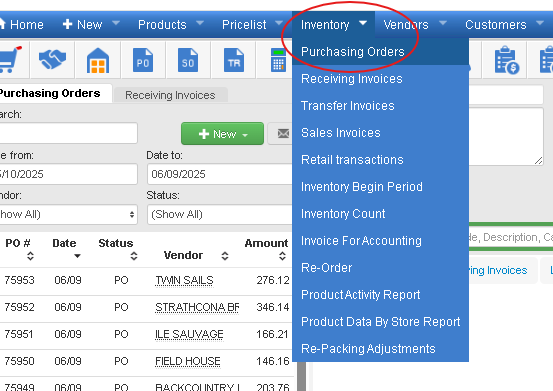Select Purchasing Orders in Inventory dropdown
553x391 pixels.
pyautogui.click(x=380, y=51)
